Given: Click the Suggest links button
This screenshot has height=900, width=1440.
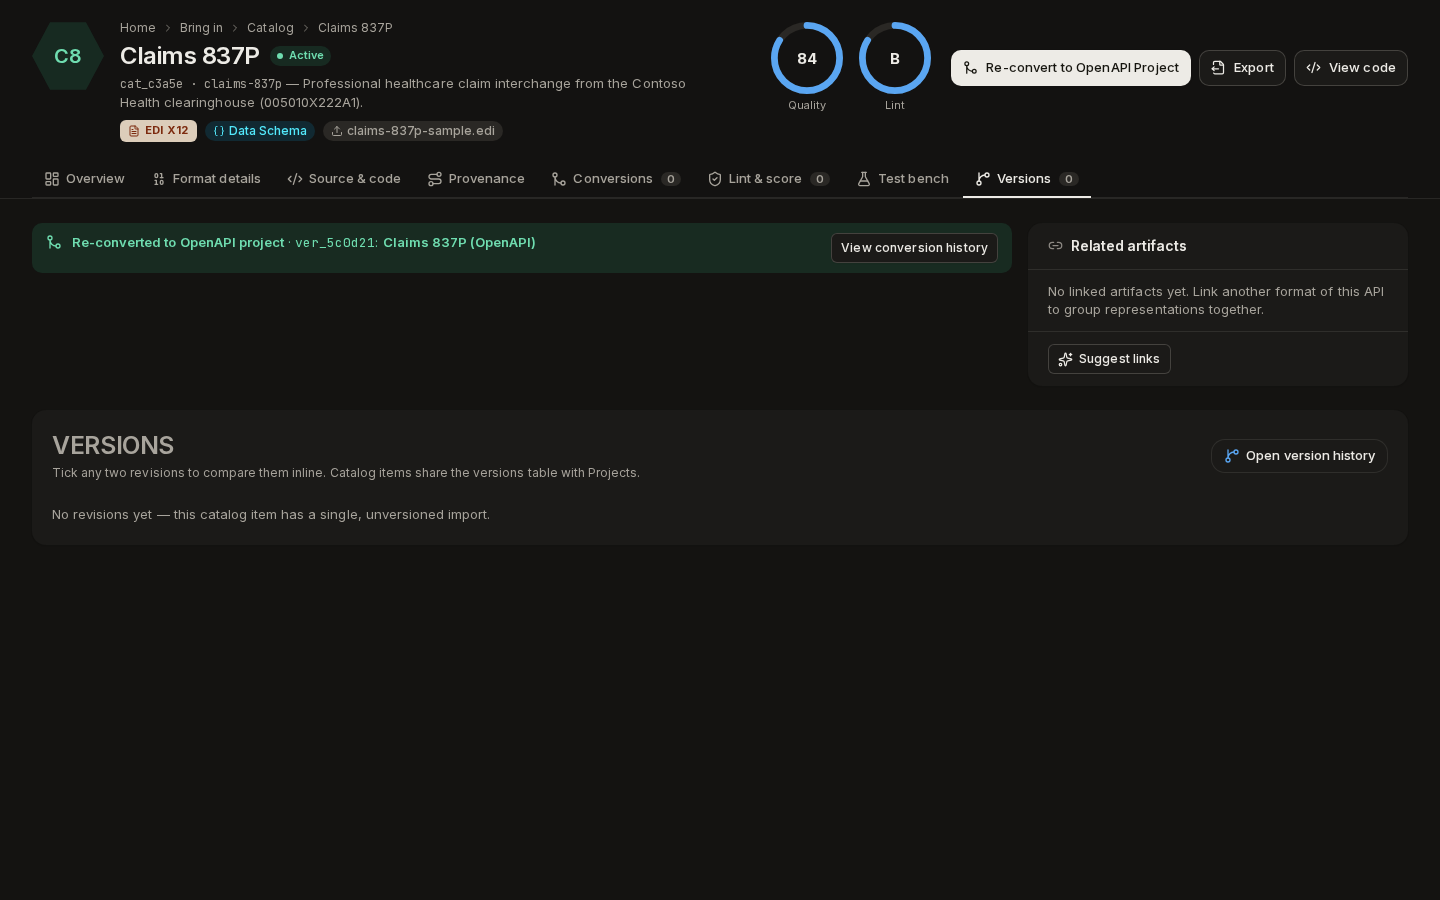Looking at the screenshot, I should click(x=1109, y=359).
